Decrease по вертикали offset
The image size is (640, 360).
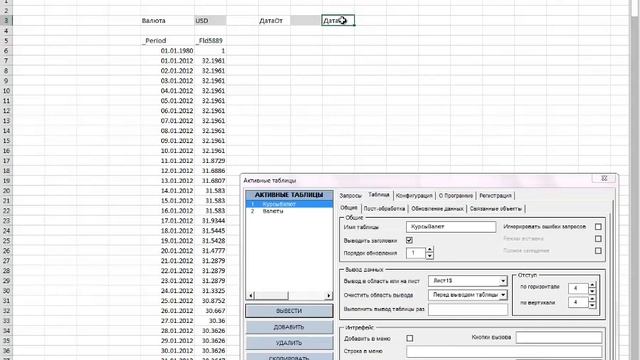click(592, 305)
